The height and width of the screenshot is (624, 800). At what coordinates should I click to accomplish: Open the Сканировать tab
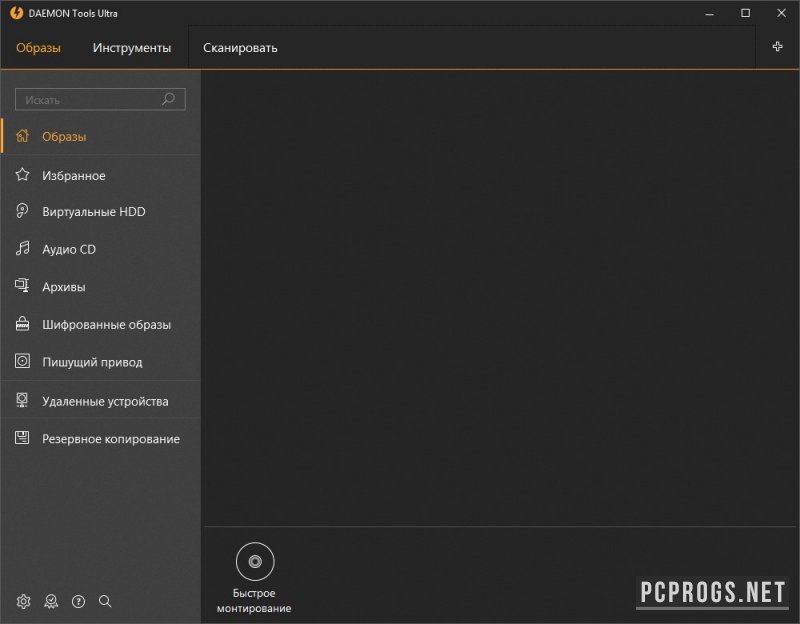pyautogui.click(x=240, y=48)
